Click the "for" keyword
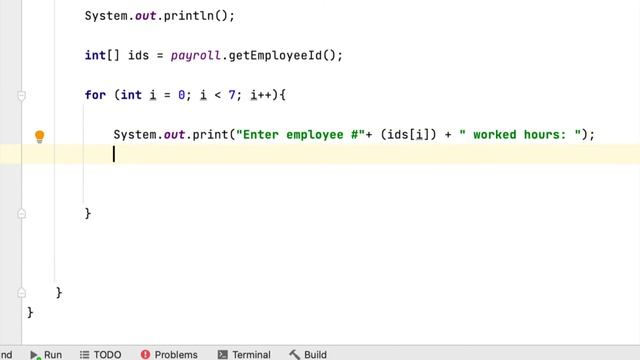640x360 pixels. point(95,95)
